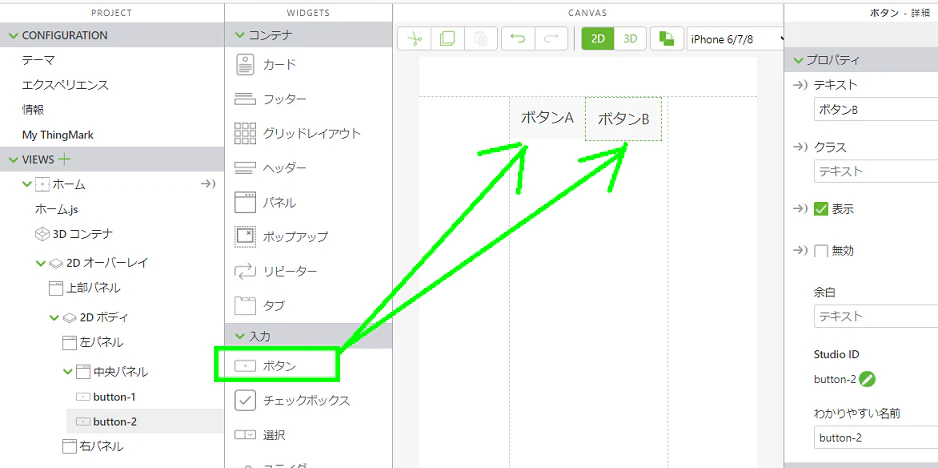The width and height of the screenshot is (938, 468).
Task: Click the green orientation toggle icon
Action: coord(666,39)
